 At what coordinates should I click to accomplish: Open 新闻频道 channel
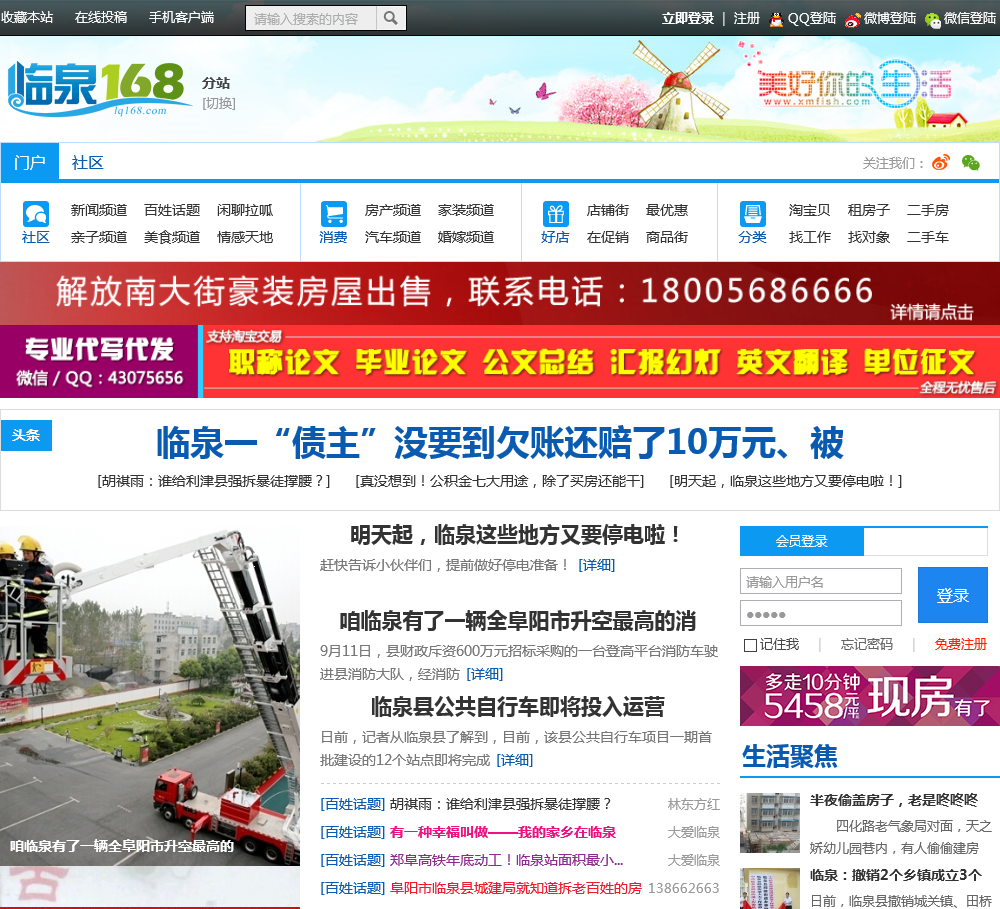99,210
